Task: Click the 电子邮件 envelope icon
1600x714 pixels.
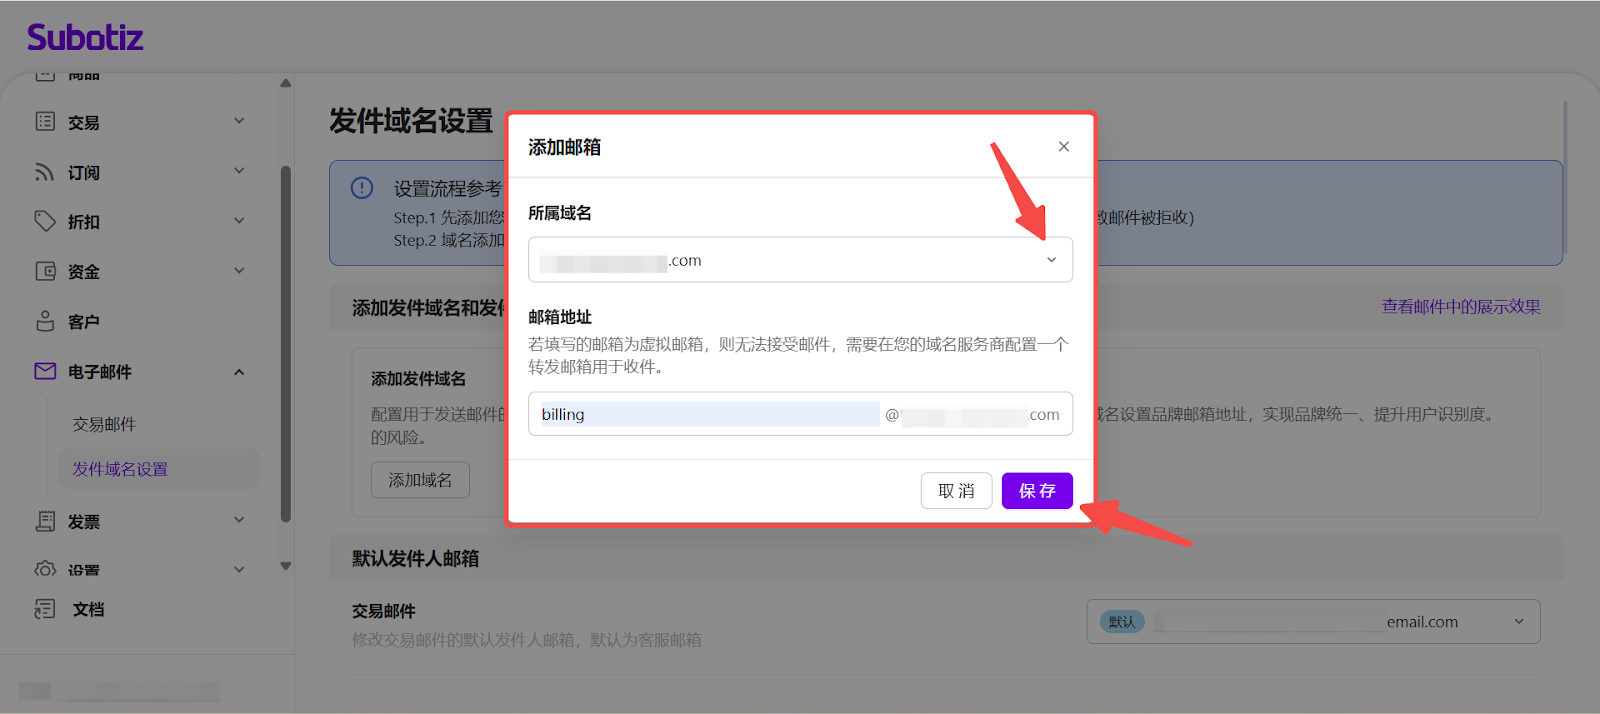Action: click(45, 371)
